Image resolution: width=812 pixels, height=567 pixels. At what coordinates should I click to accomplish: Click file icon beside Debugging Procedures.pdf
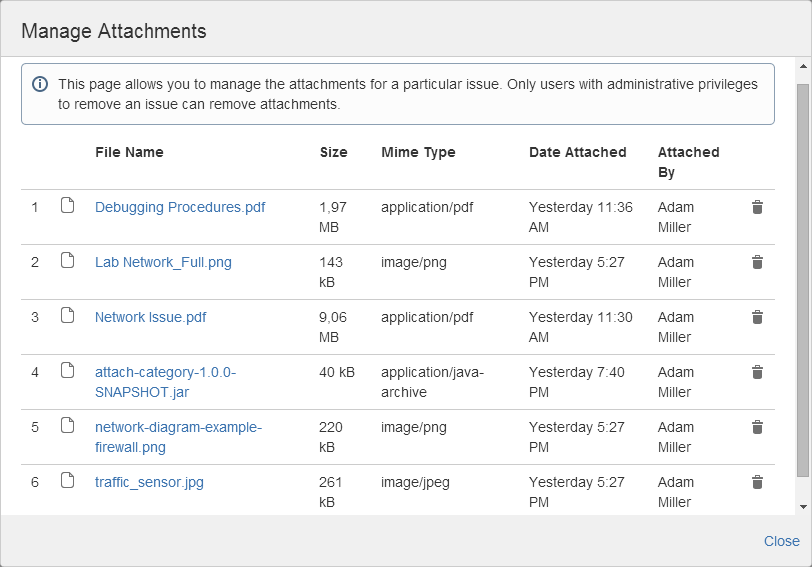click(x=67, y=206)
